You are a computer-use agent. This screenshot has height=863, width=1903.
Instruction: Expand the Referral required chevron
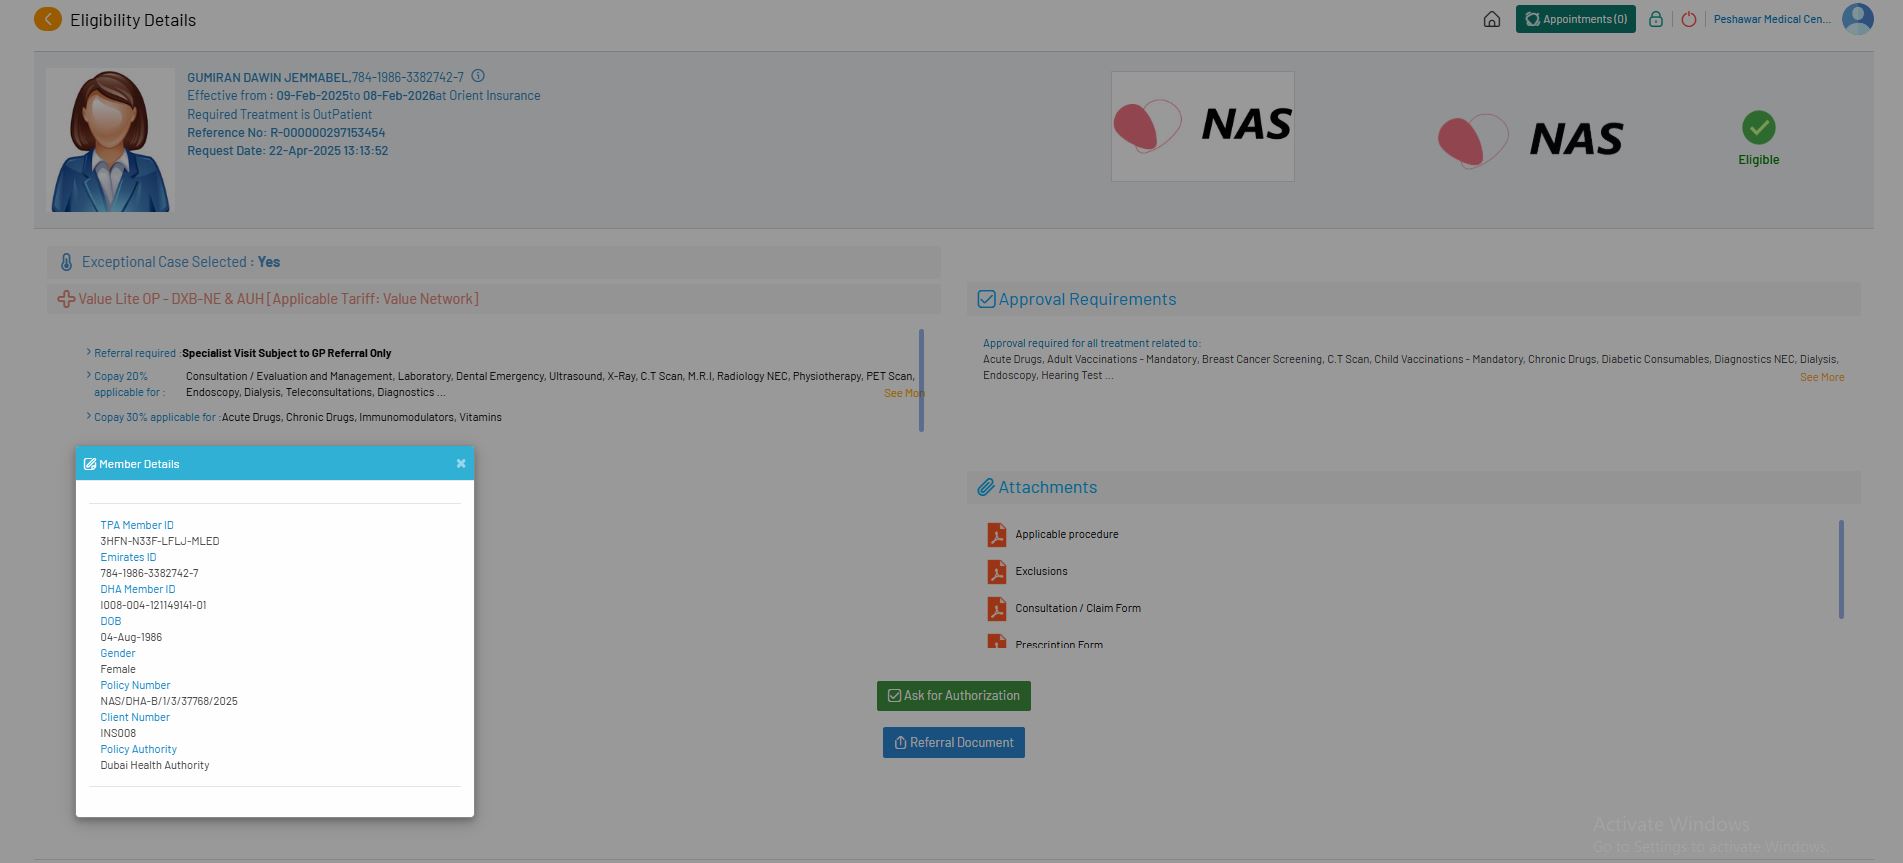click(89, 353)
